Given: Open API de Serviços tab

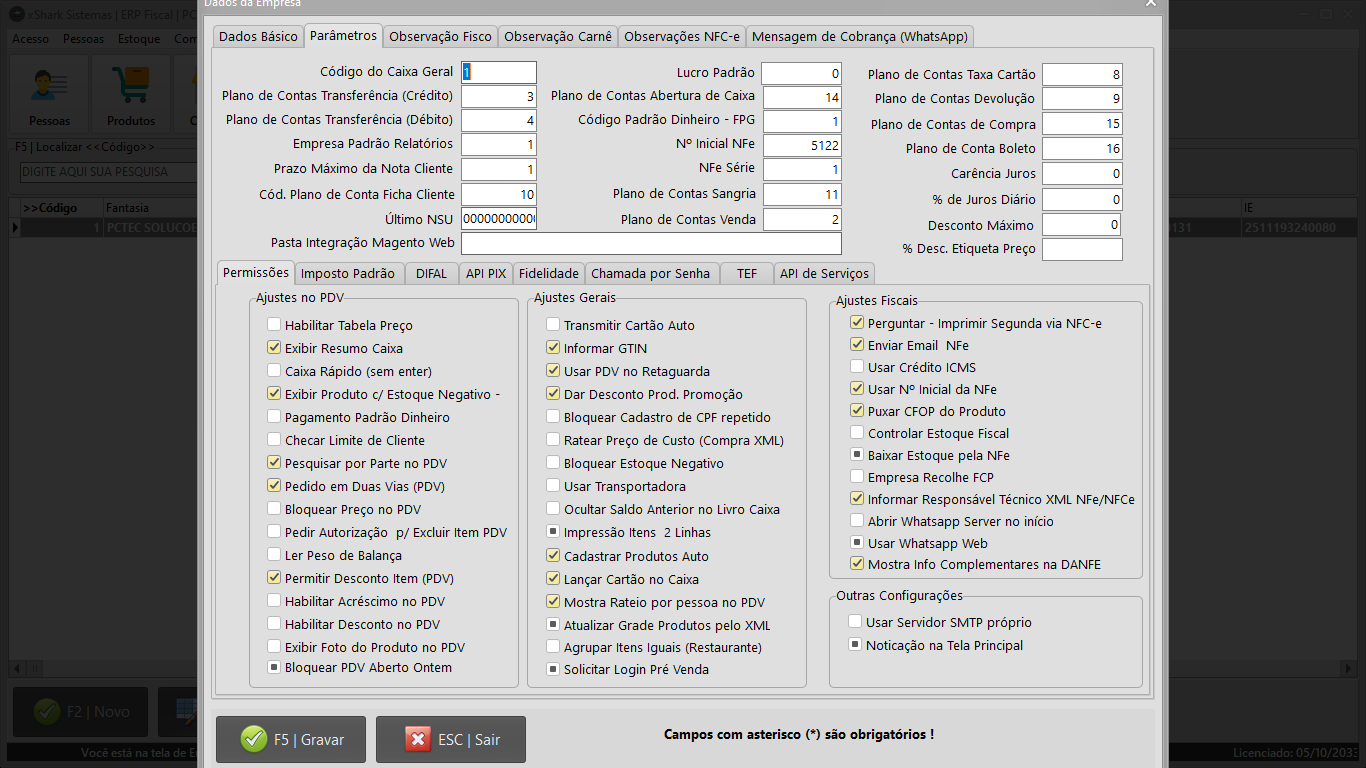Looking at the screenshot, I should pyautogui.click(x=825, y=273).
